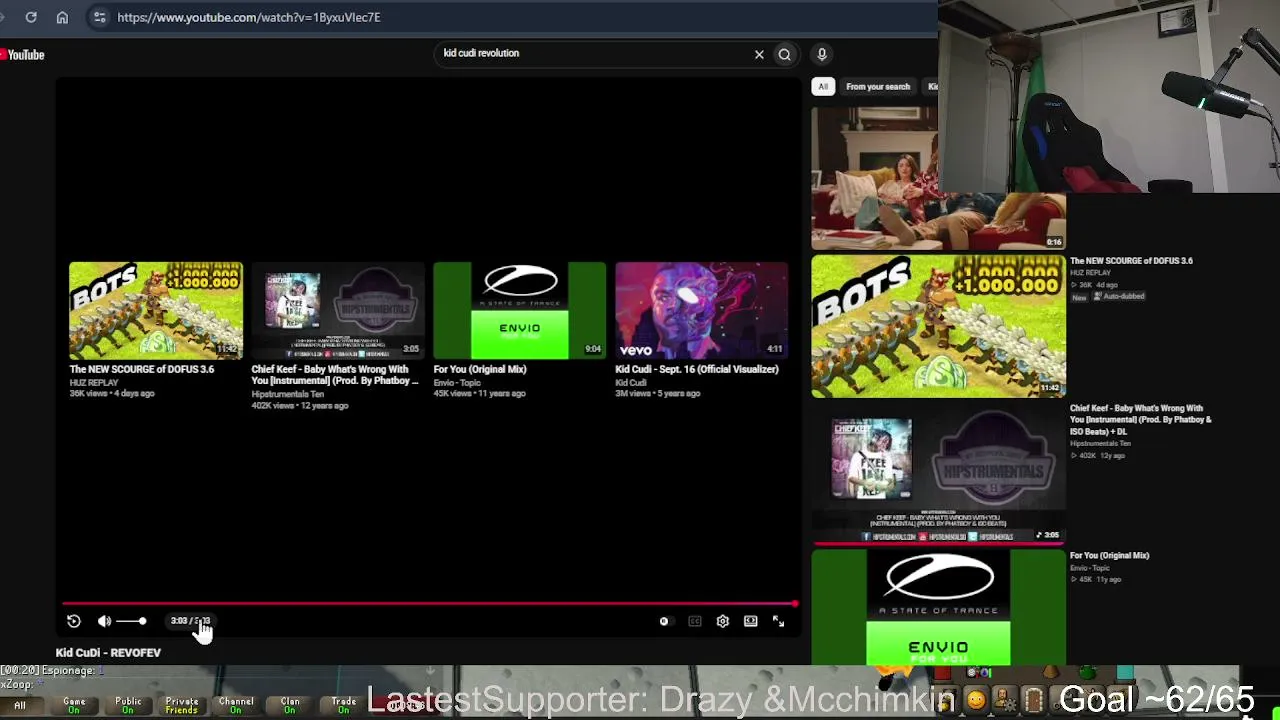Enter fullscreen mode
1280x720 pixels.
779,621
